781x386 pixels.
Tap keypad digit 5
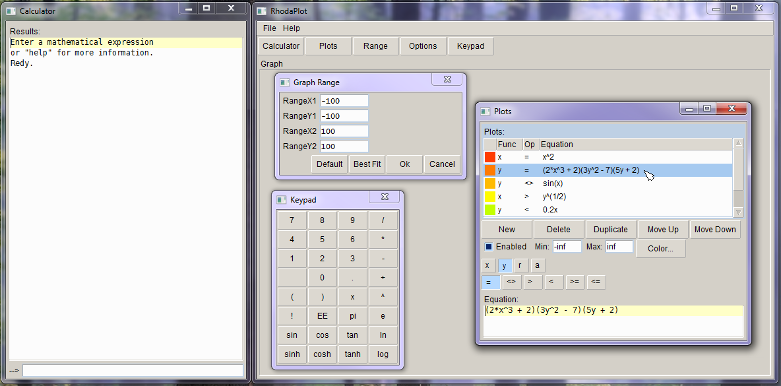tap(322, 239)
